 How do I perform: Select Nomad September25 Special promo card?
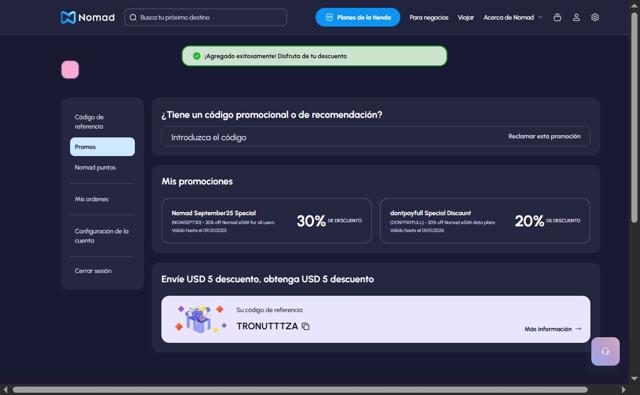click(266, 221)
